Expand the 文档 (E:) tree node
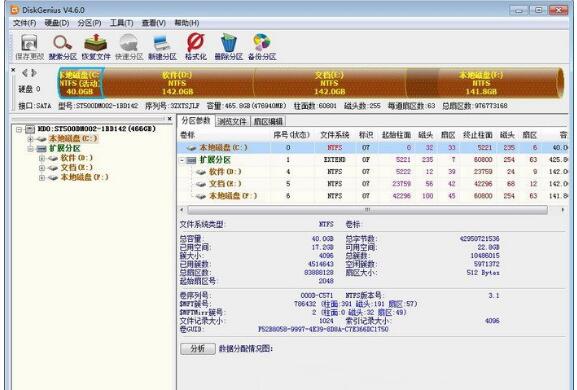 click(42, 168)
